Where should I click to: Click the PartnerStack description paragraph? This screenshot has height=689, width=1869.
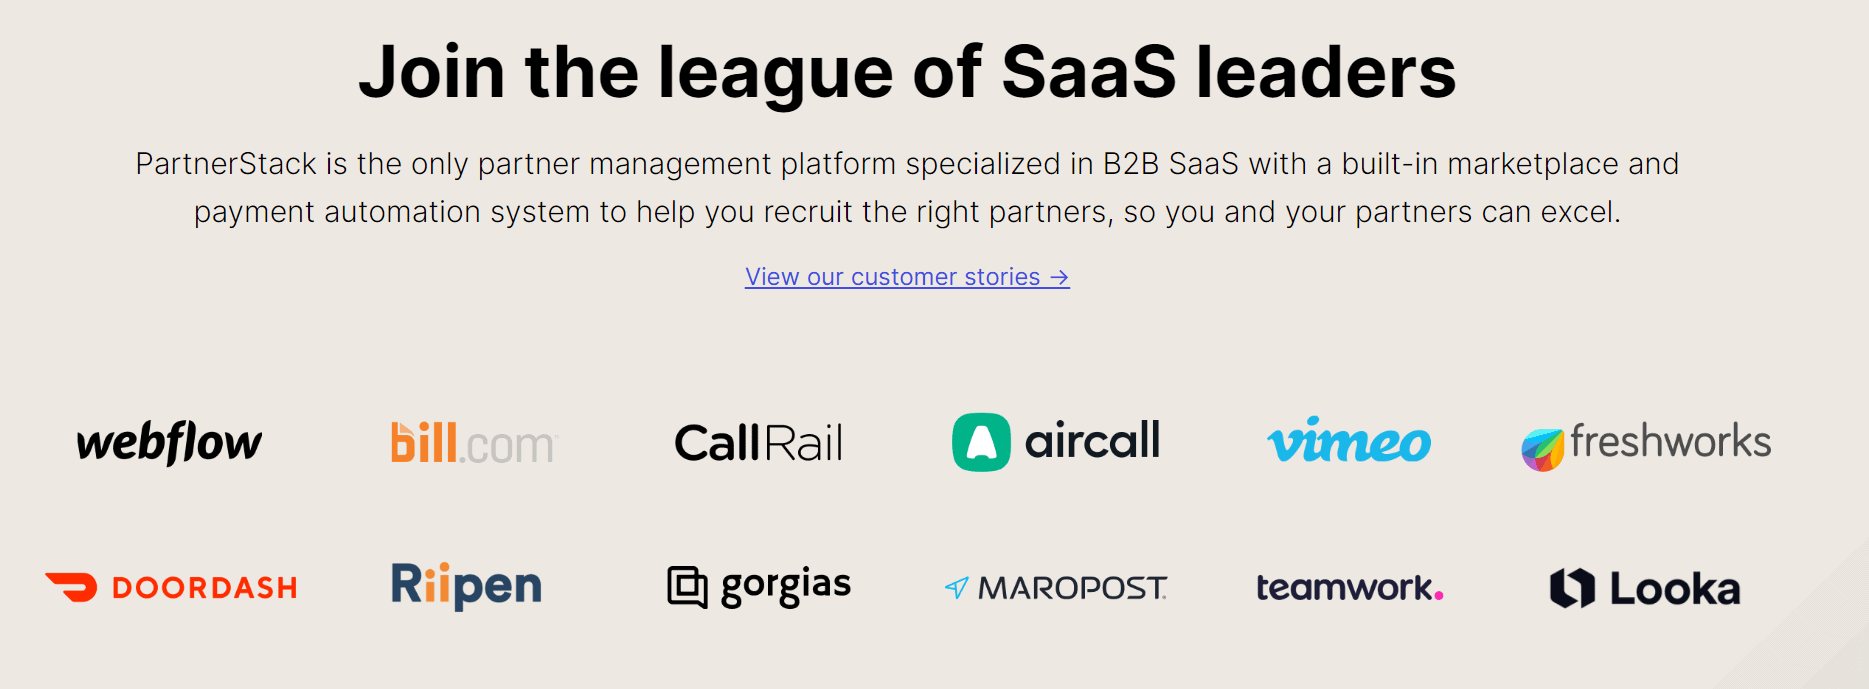pyautogui.click(x=907, y=188)
